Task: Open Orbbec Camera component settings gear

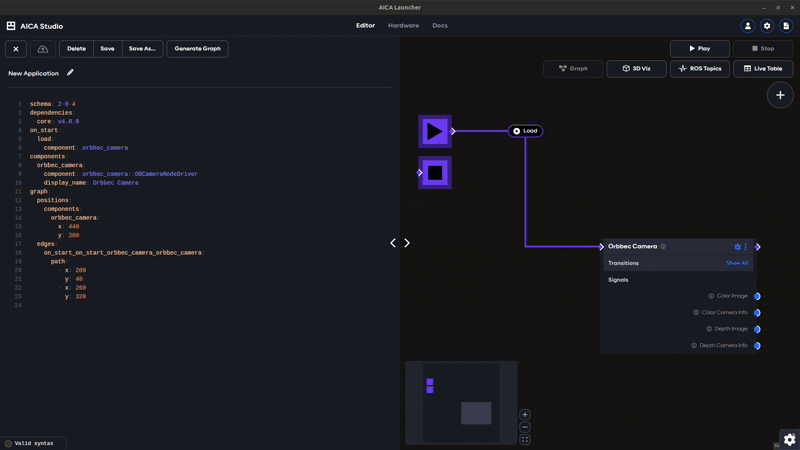Action: (x=737, y=247)
